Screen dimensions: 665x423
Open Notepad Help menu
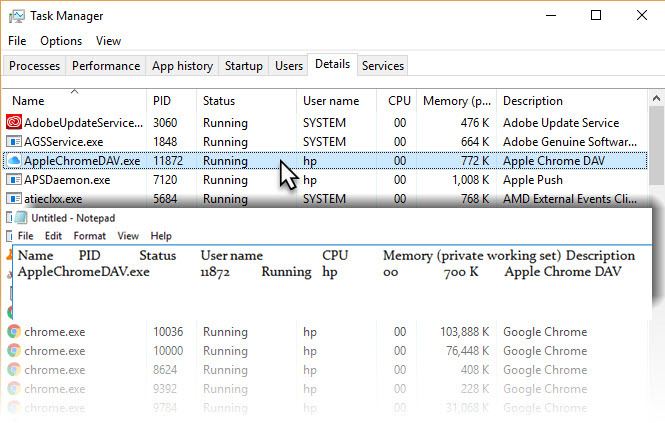click(x=161, y=235)
